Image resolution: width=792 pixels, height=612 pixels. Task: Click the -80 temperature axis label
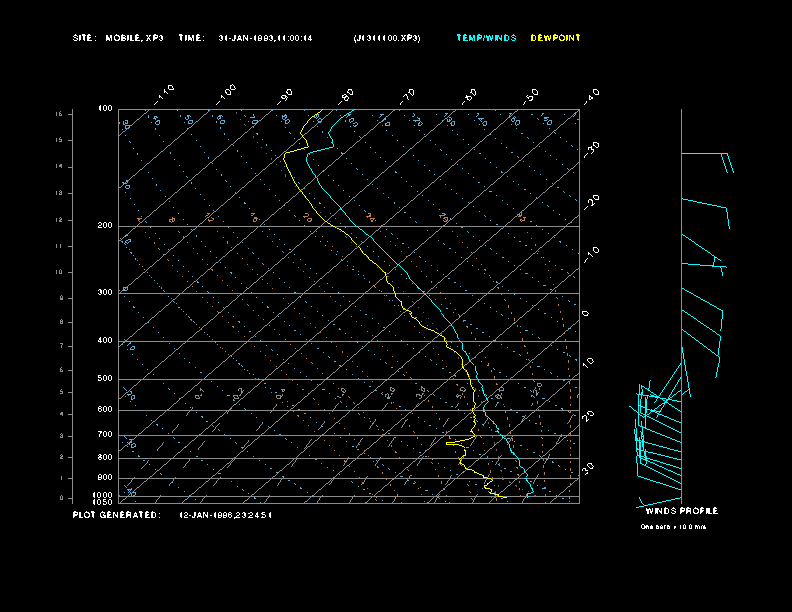coord(346,96)
